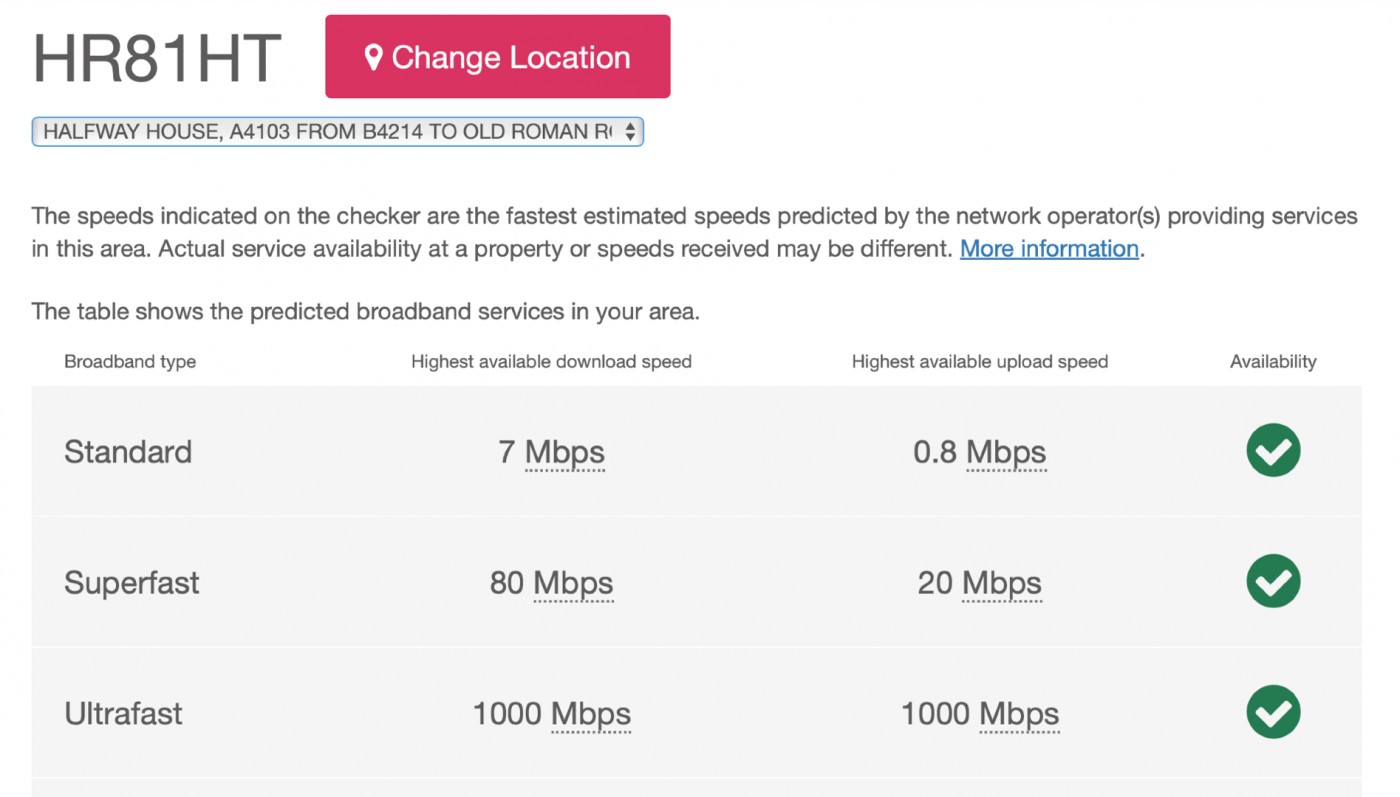
Task: Click the Superfast availability green checkmark
Action: click(x=1273, y=581)
